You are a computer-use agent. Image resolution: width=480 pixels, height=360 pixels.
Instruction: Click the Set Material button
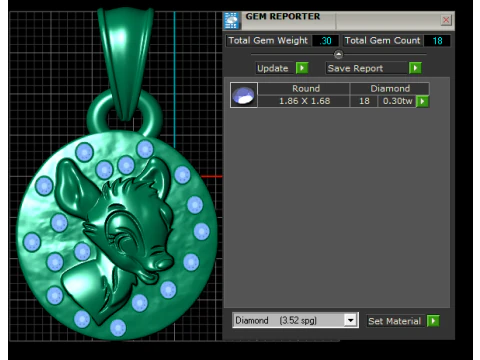pyautogui.click(x=395, y=321)
